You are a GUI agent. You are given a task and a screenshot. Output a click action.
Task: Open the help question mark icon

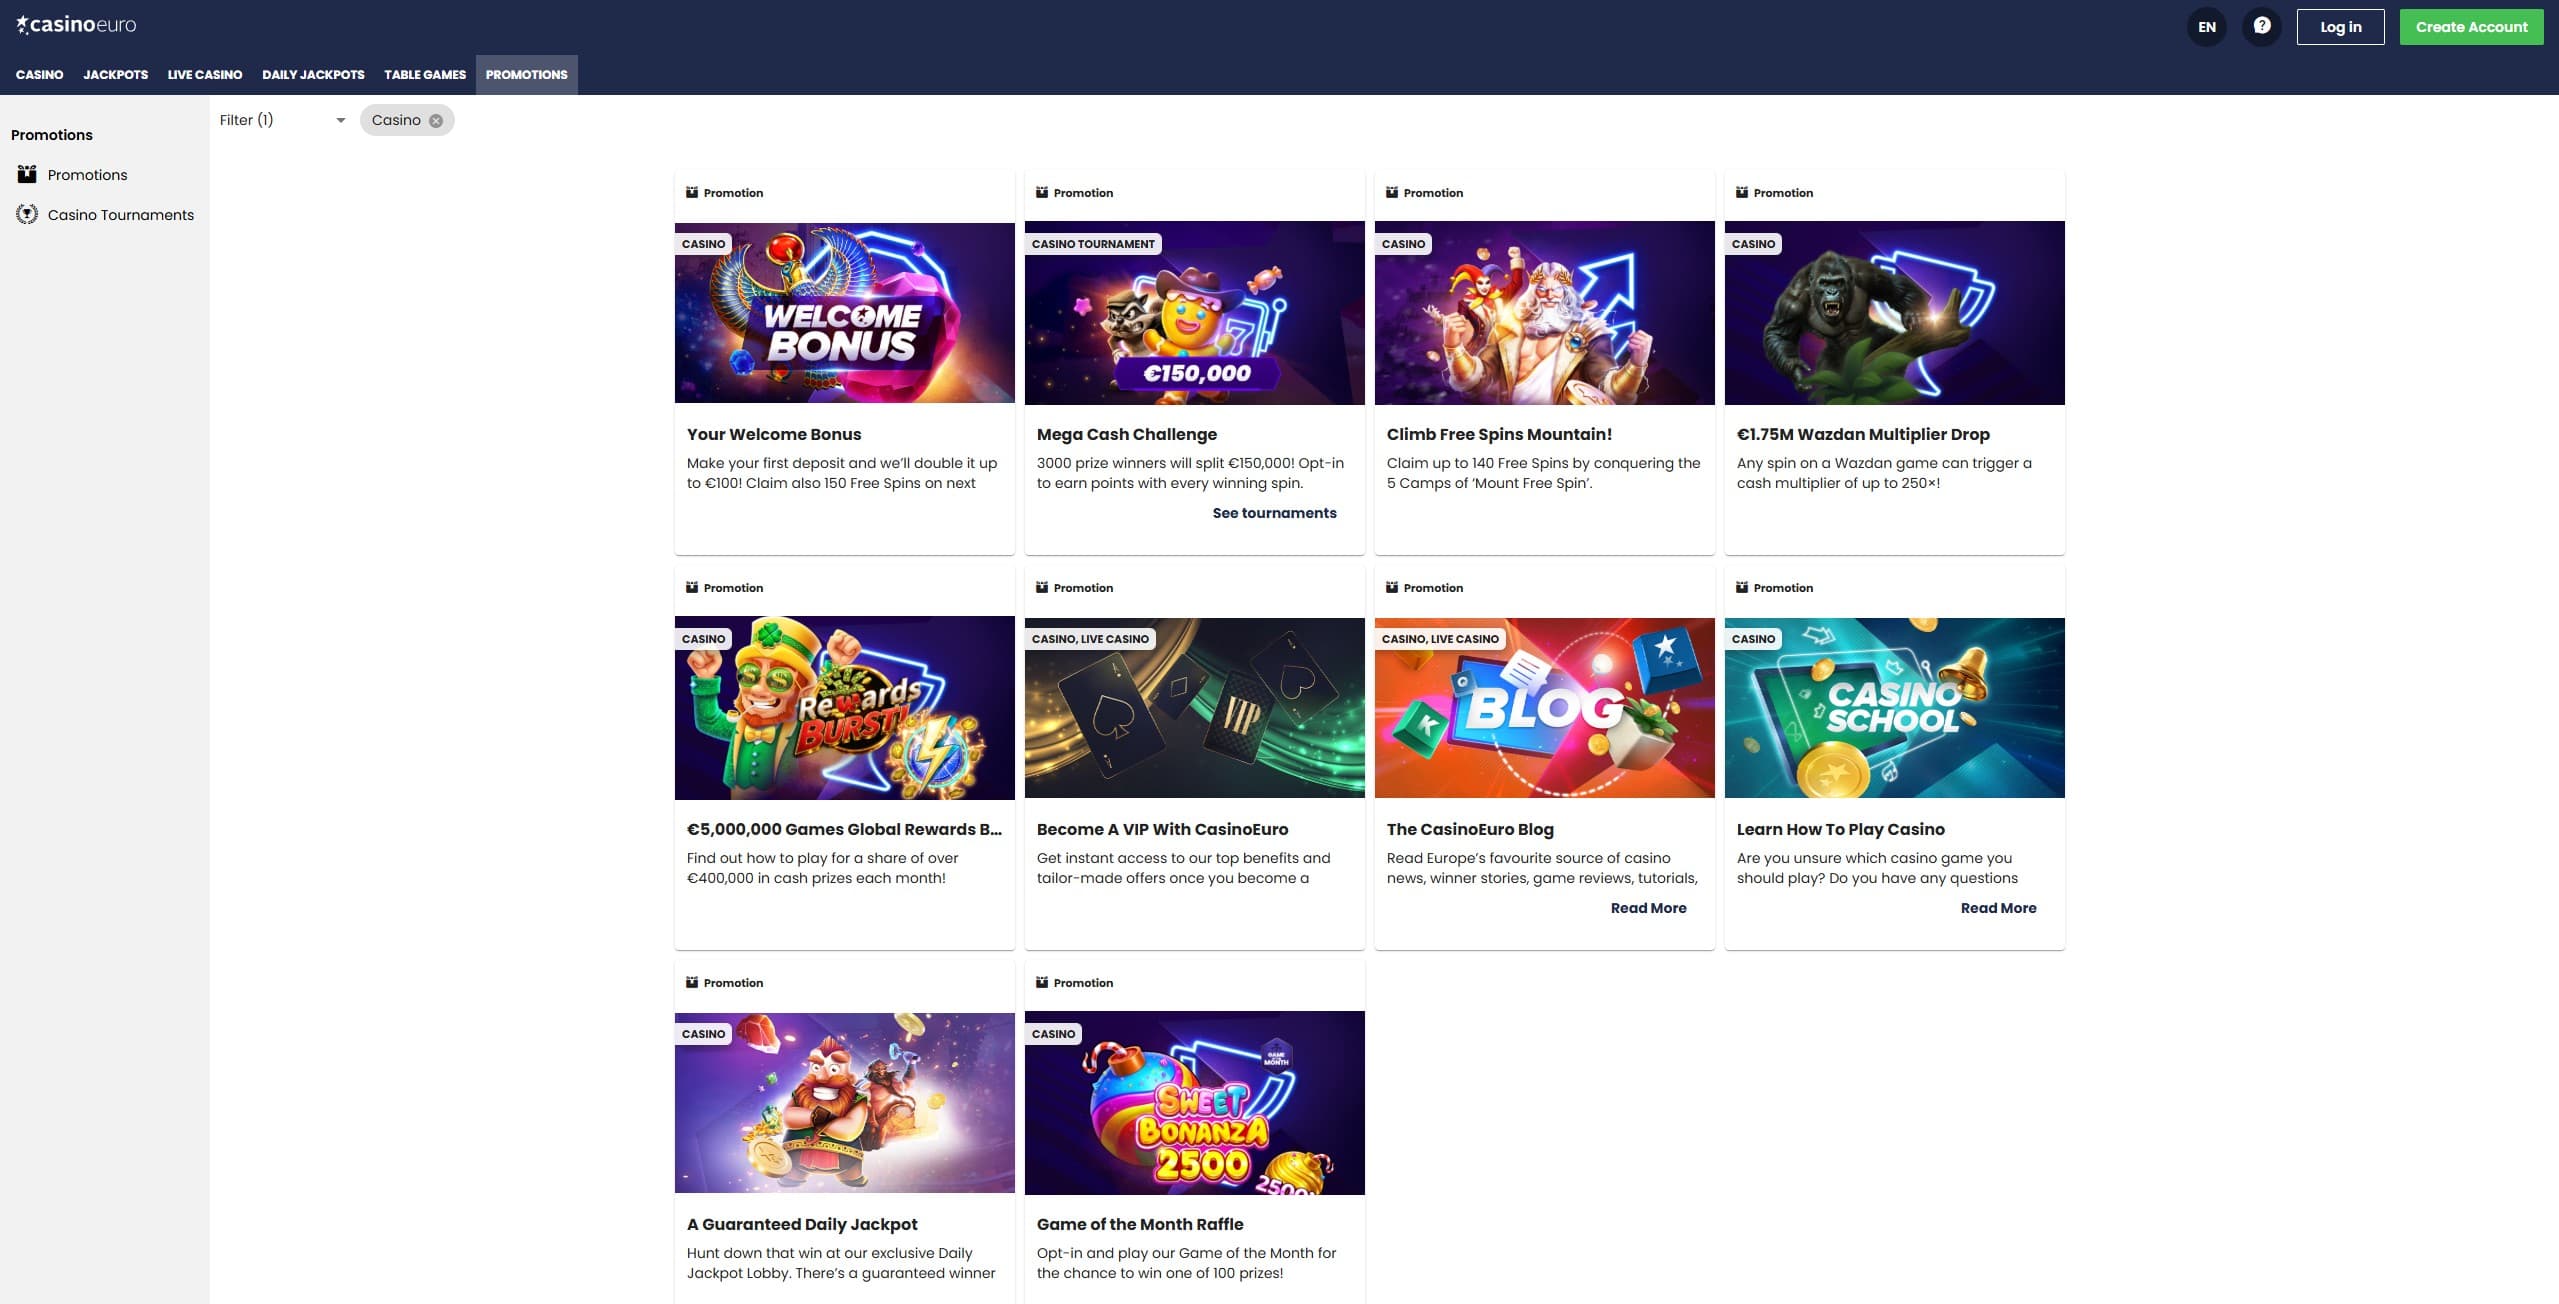tap(2261, 27)
